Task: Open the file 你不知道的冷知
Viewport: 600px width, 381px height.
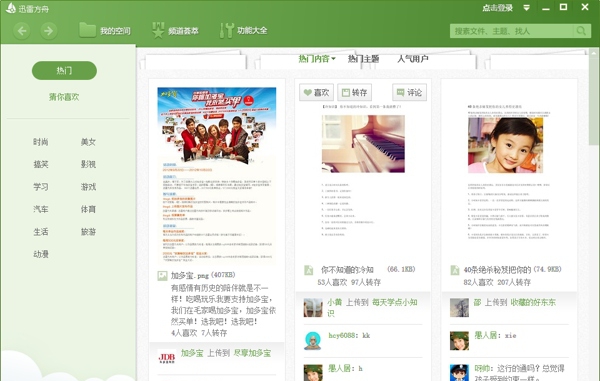Action: (347, 270)
